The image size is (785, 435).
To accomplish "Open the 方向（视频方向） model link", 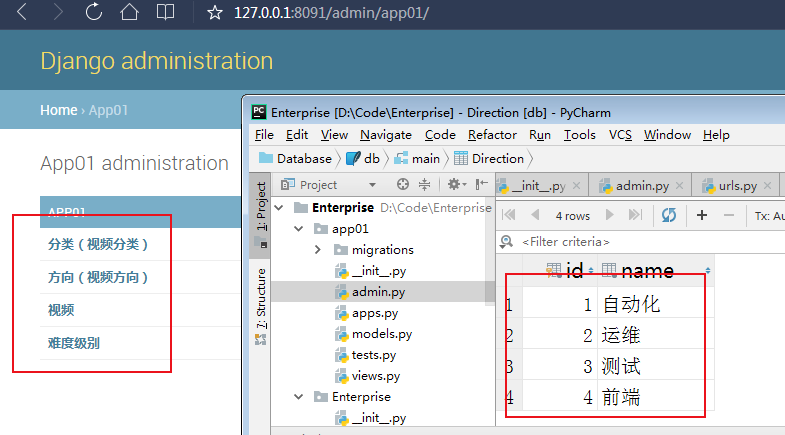I will tap(98, 277).
